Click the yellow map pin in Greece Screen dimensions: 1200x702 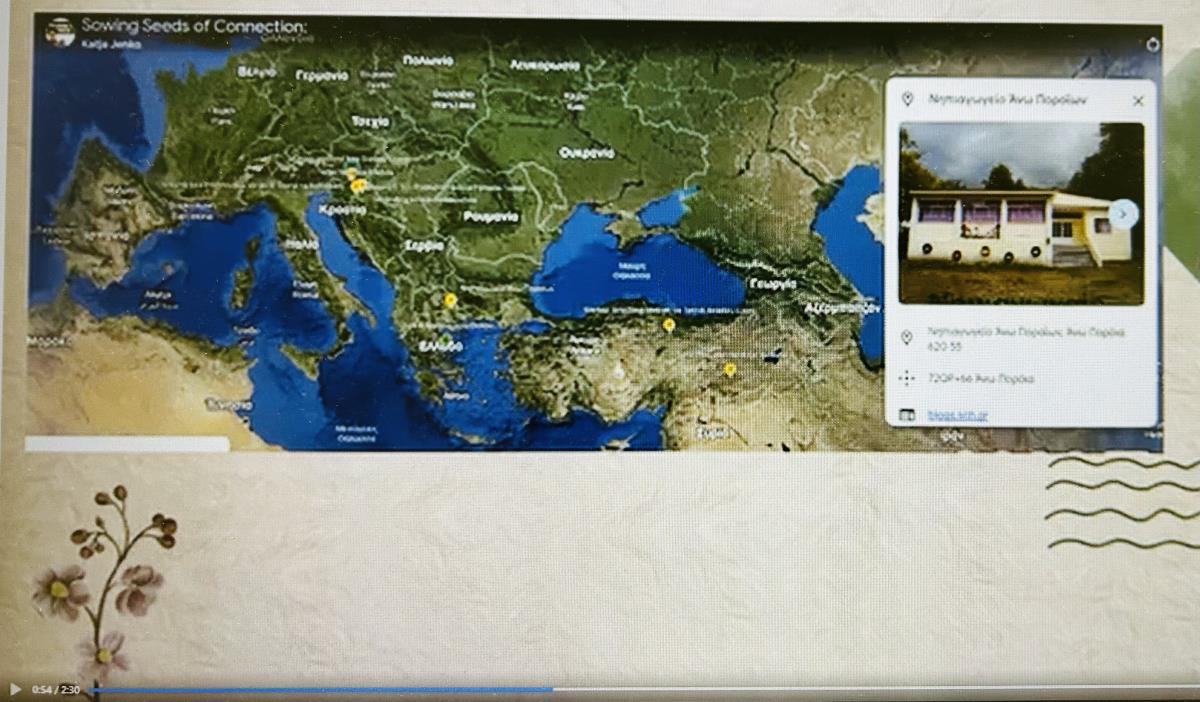point(450,299)
